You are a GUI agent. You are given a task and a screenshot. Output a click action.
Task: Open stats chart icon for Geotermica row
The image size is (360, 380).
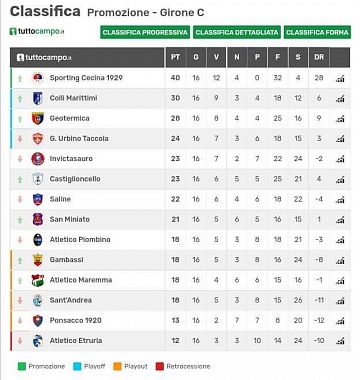tap(340, 119)
